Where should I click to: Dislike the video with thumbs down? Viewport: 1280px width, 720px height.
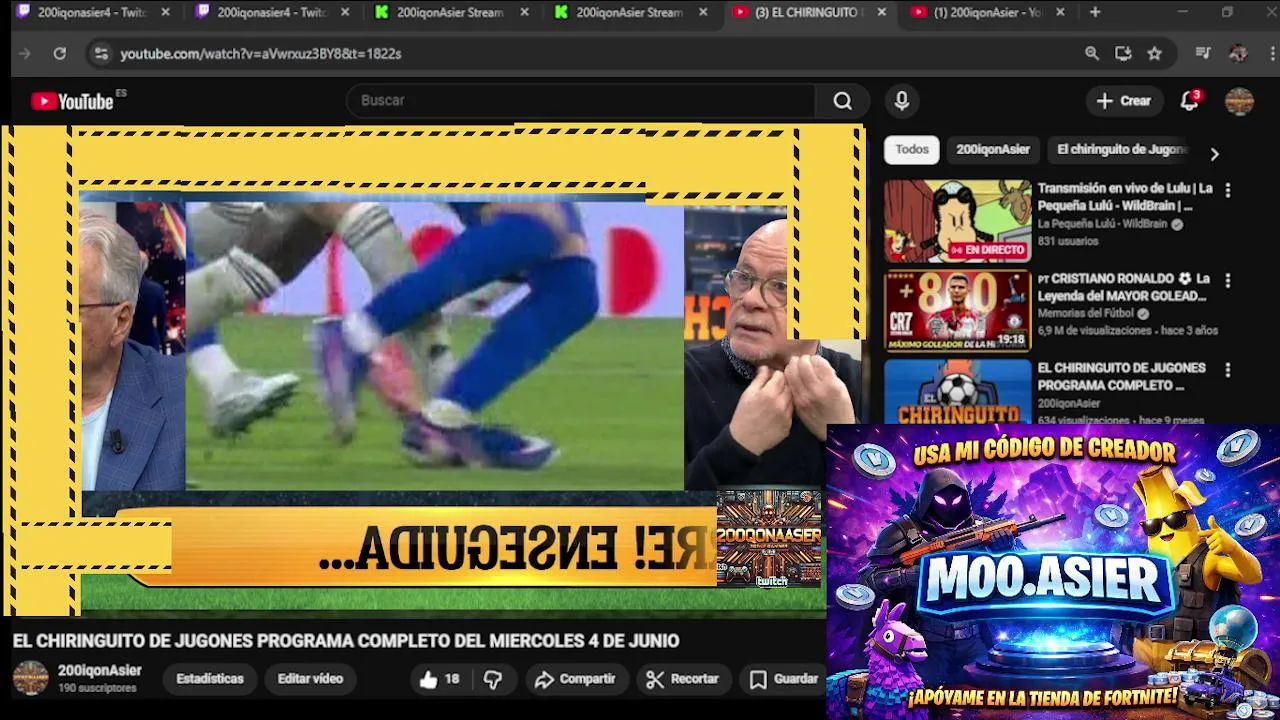pyautogui.click(x=493, y=679)
